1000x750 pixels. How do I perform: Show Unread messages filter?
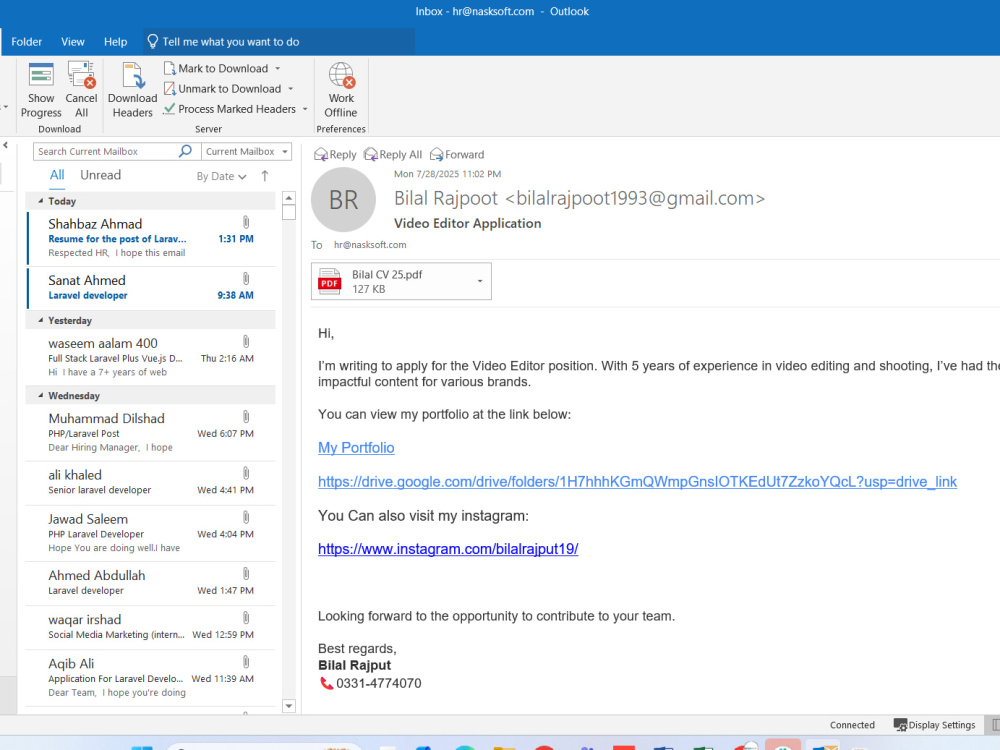(x=100, y=175)
